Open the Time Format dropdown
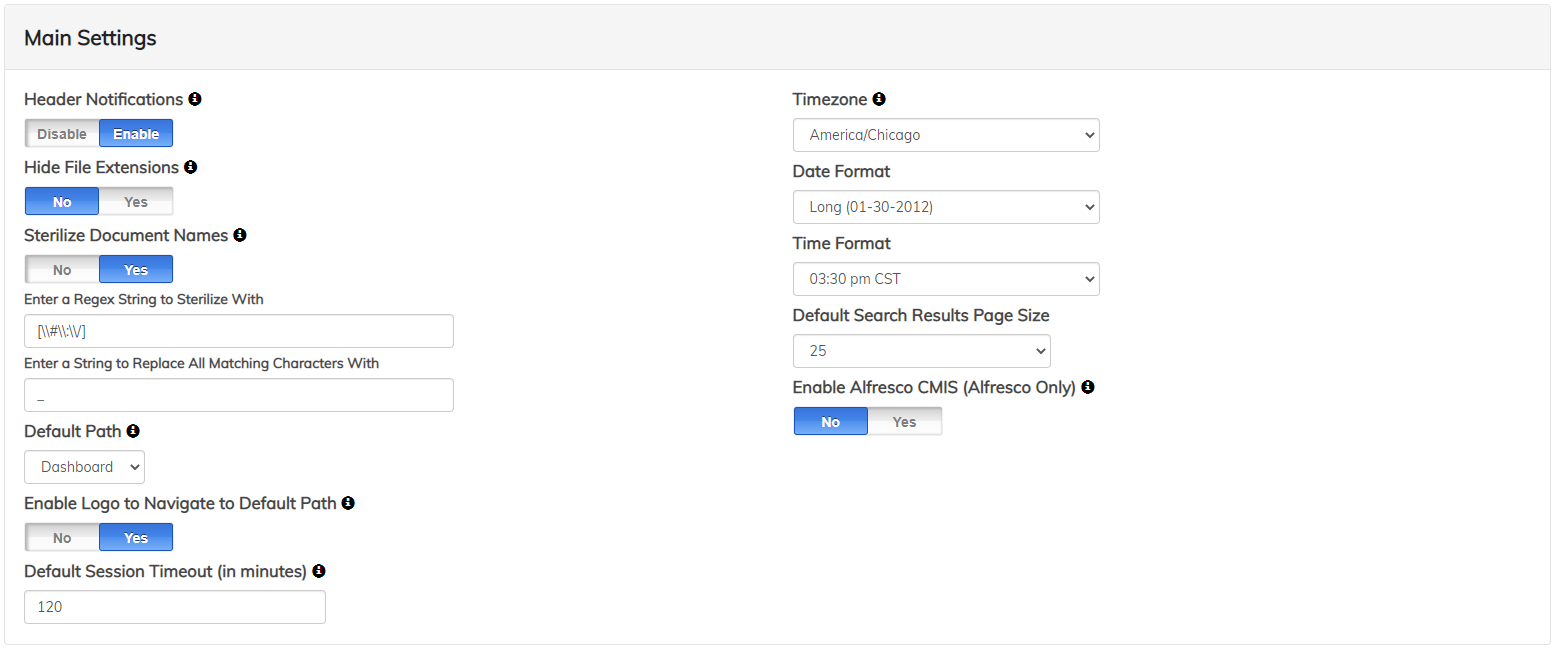The height and width of the screenshot is (650, 1556). [945, 279]
